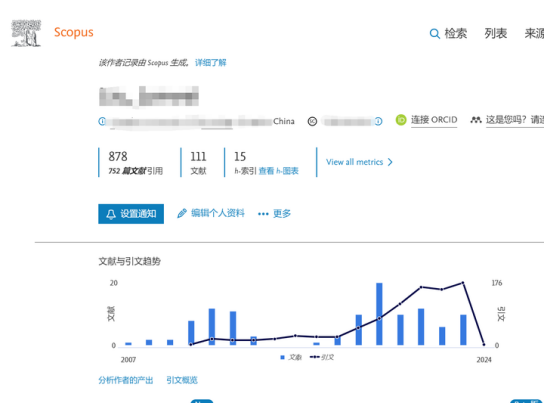
Task: Open the Scopus home link
Action: (74, 32)
